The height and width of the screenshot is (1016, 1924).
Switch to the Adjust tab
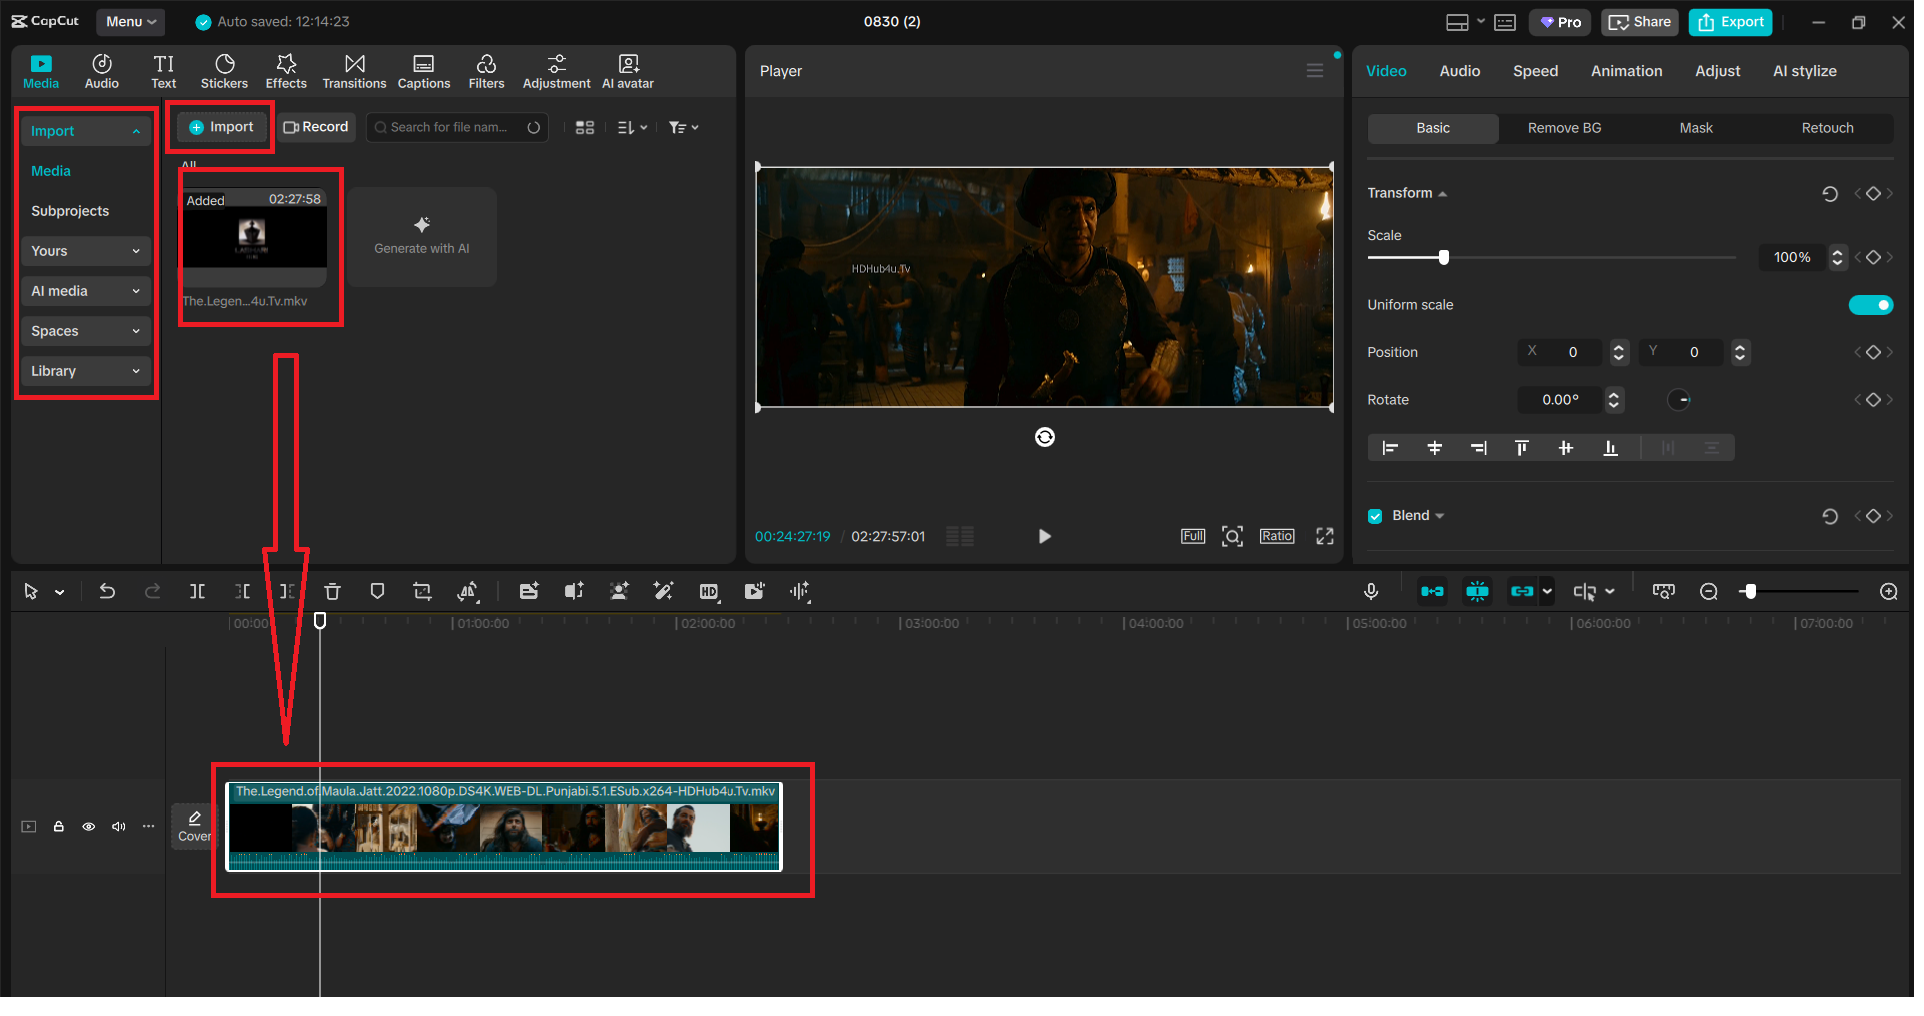pos(1717,71)
